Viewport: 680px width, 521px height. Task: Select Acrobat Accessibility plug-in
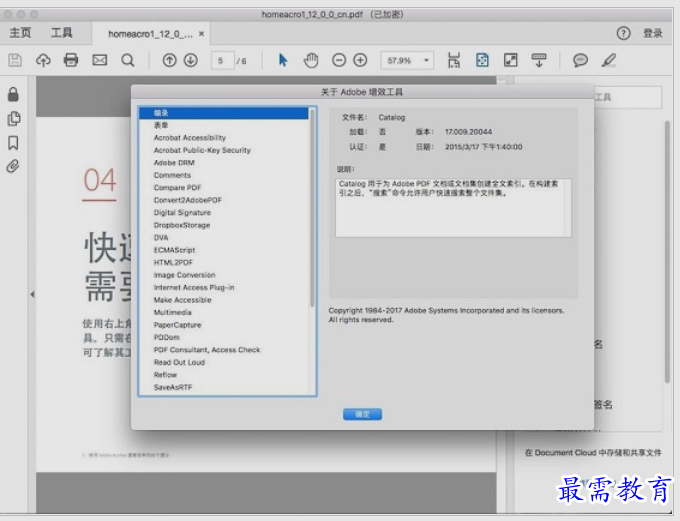pos(224,138)
